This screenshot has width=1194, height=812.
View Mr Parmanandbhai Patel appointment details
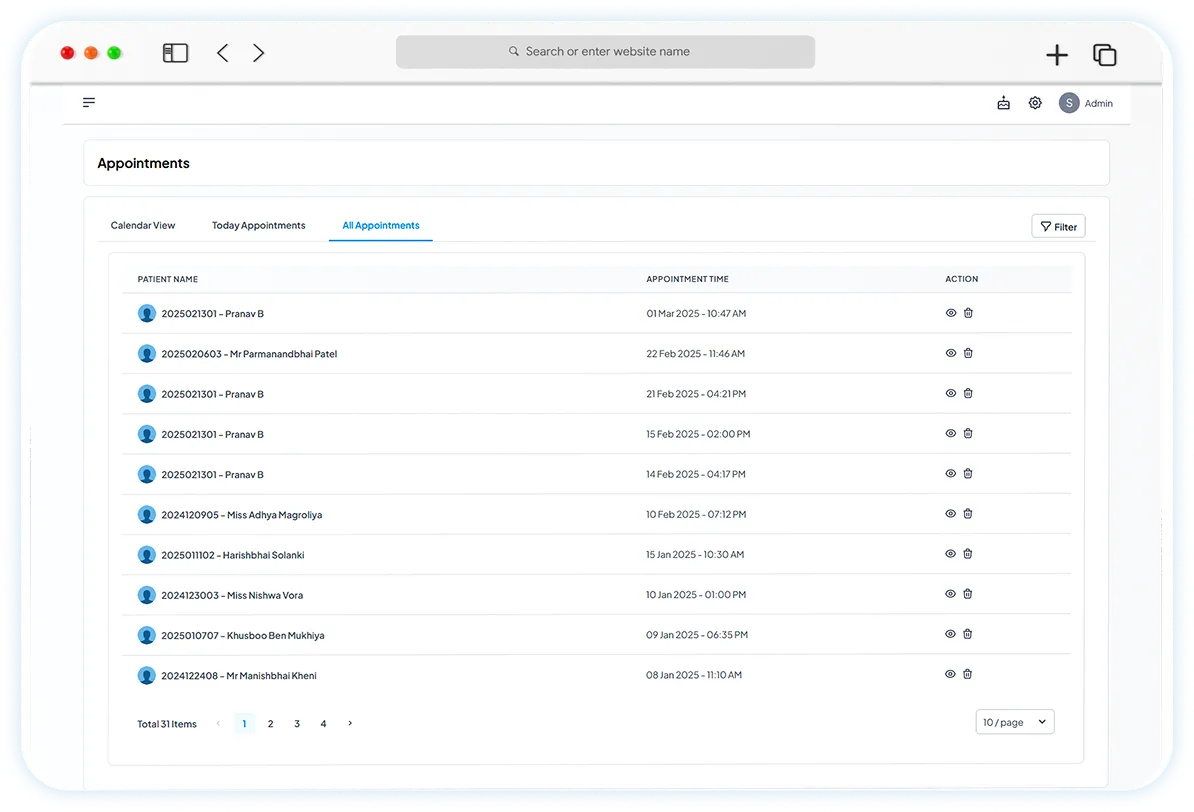950,353
